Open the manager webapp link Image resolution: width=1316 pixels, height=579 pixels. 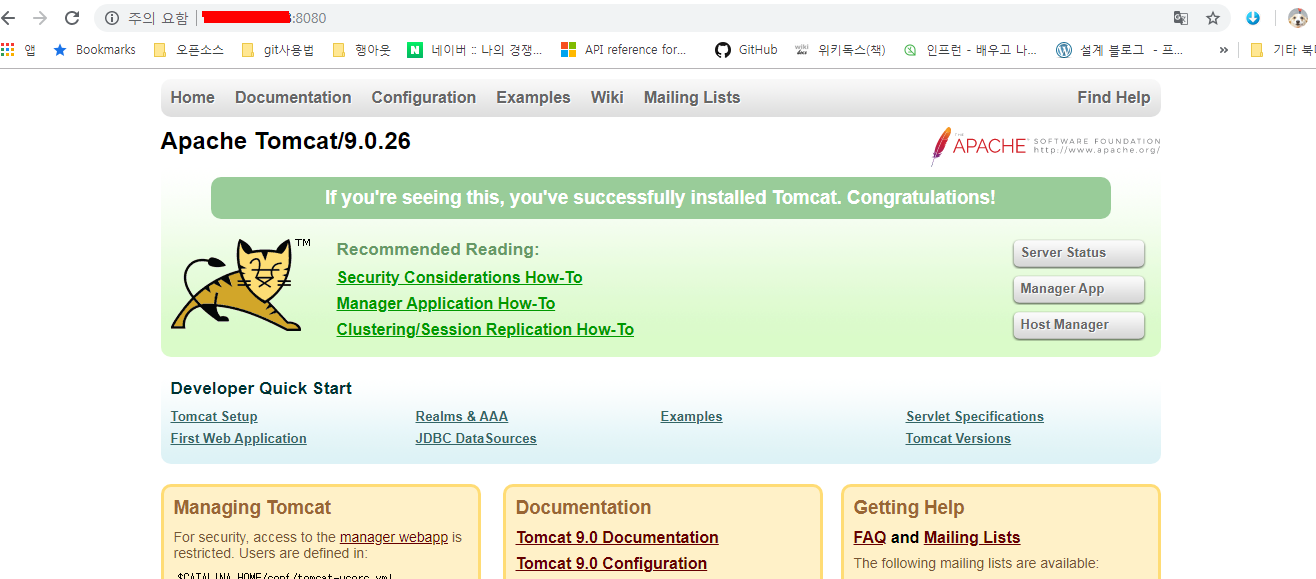[x=394, y=537]
